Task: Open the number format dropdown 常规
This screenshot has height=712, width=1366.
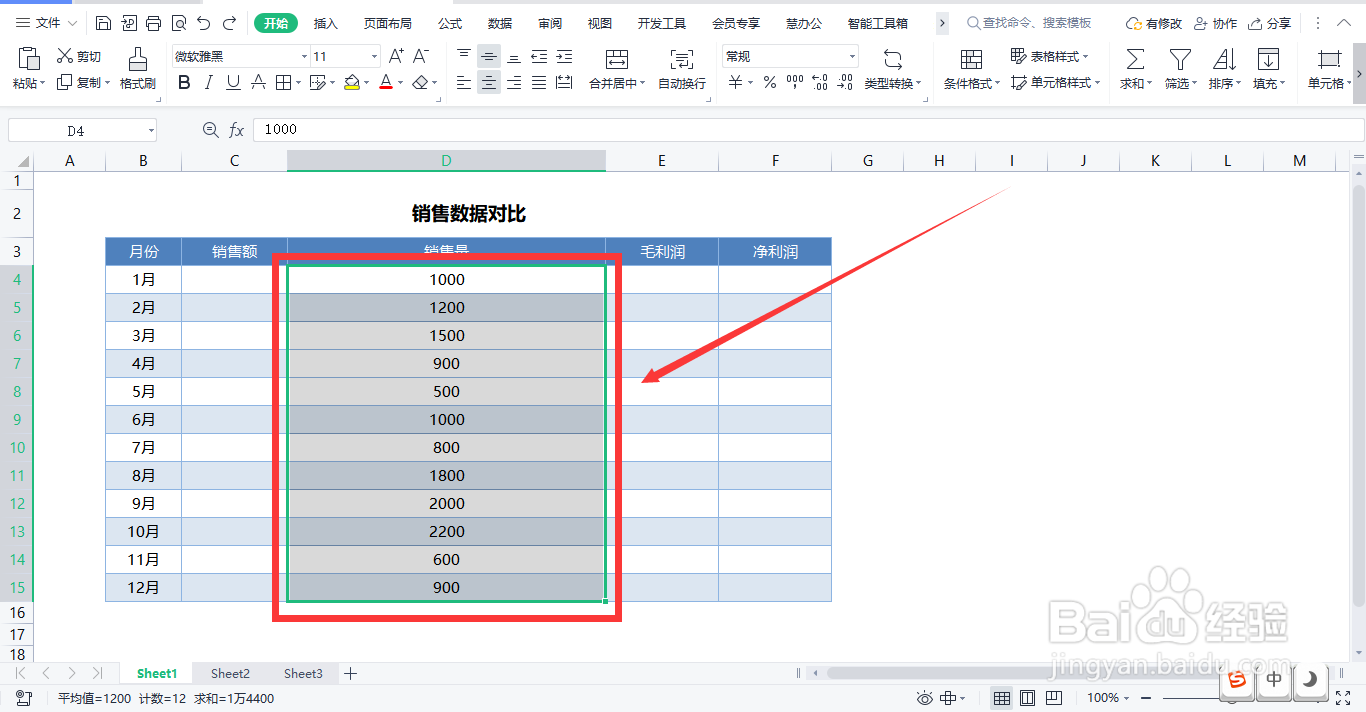Action: pyautogui.click(x=852, y=57)
